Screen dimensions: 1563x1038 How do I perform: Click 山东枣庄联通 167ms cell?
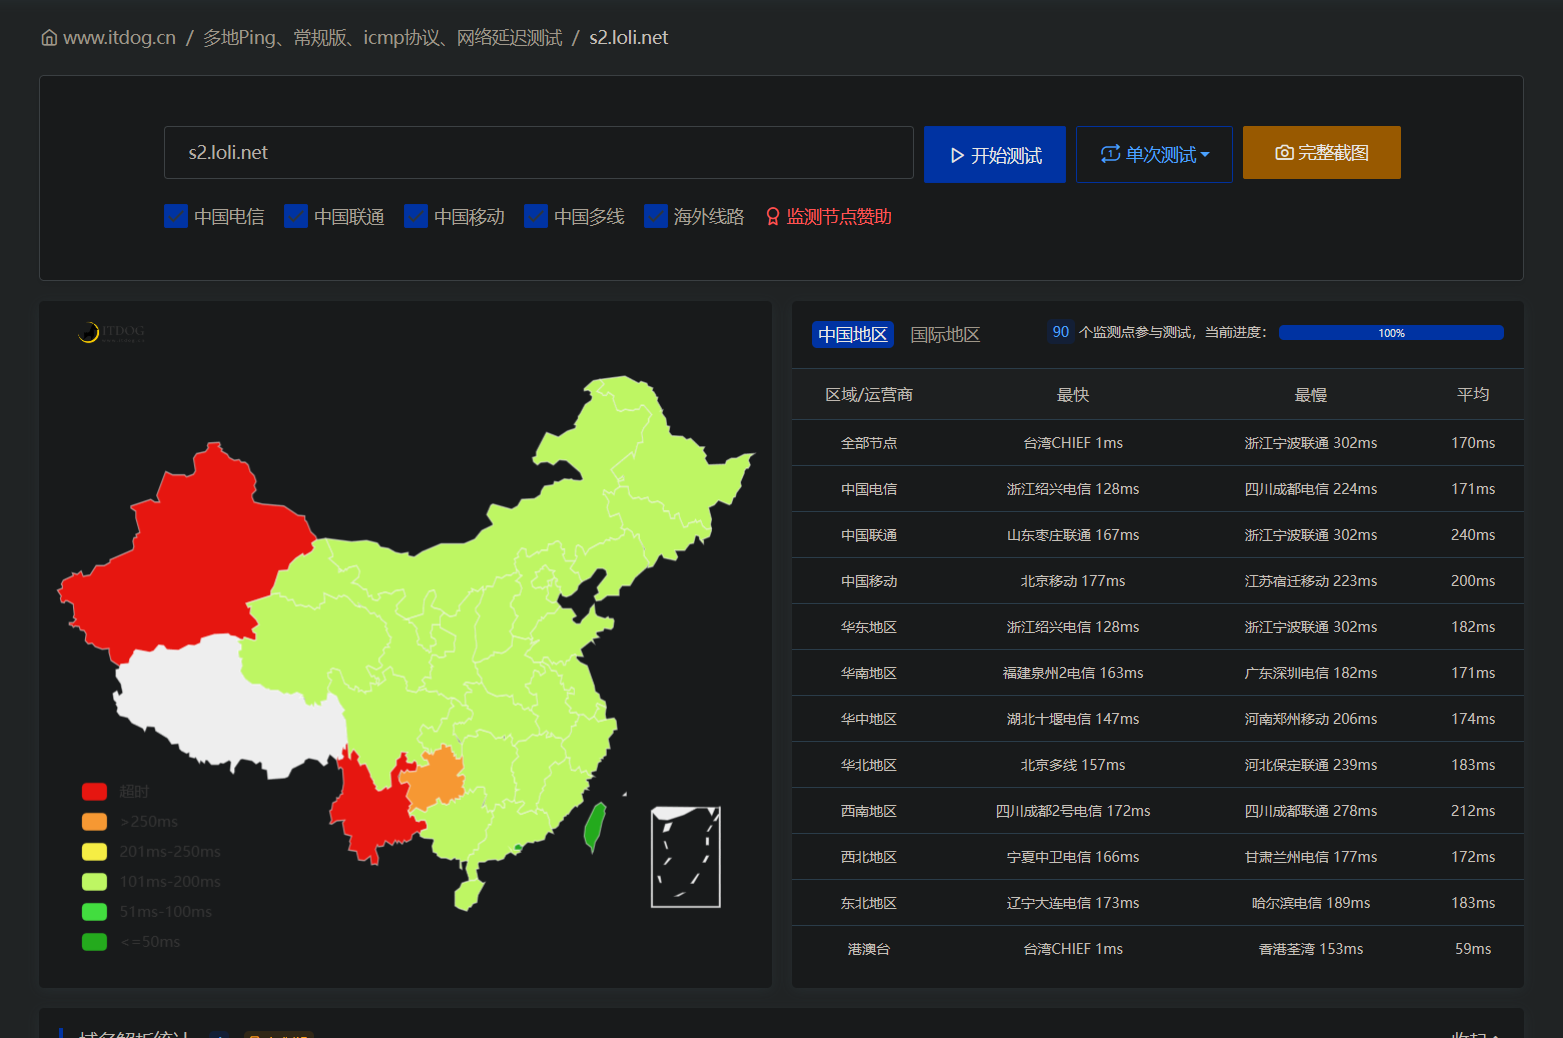(1073, 535)
